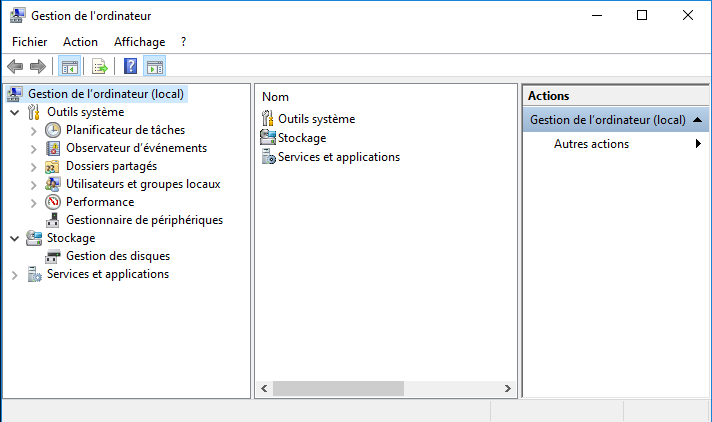712x422 pixels.
Task: Click the Forward arrow toolbar icon
Action: point(38,67)
